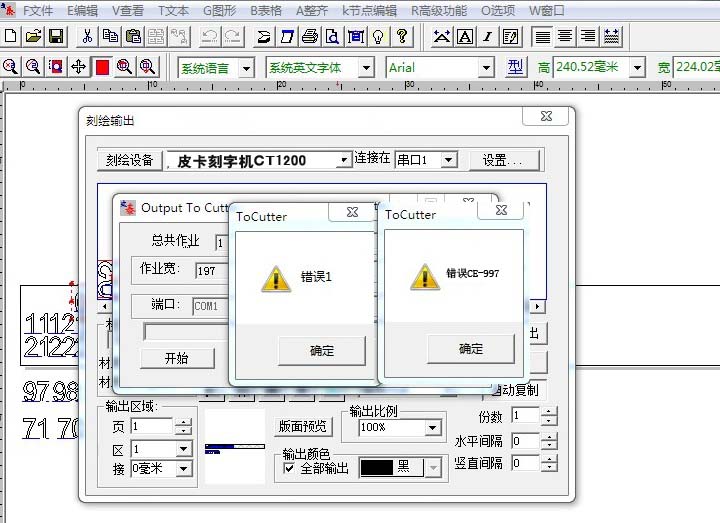Click the Save floppy disk icon
The width and height of the screenshot is (720, 523).
point(56,37)
